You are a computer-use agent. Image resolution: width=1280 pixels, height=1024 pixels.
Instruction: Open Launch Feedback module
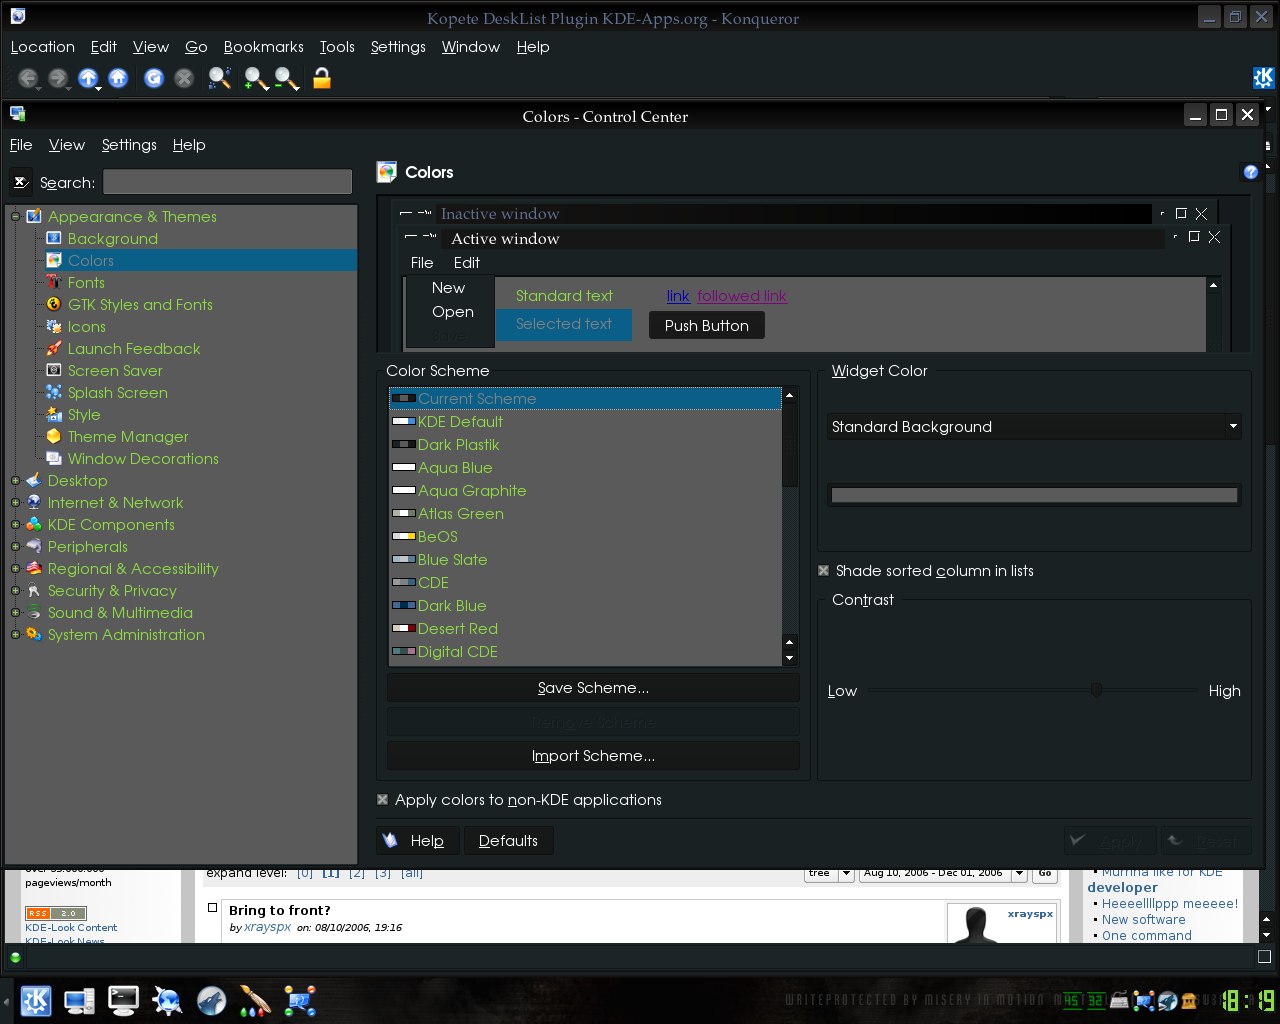(x=134, y=348)
